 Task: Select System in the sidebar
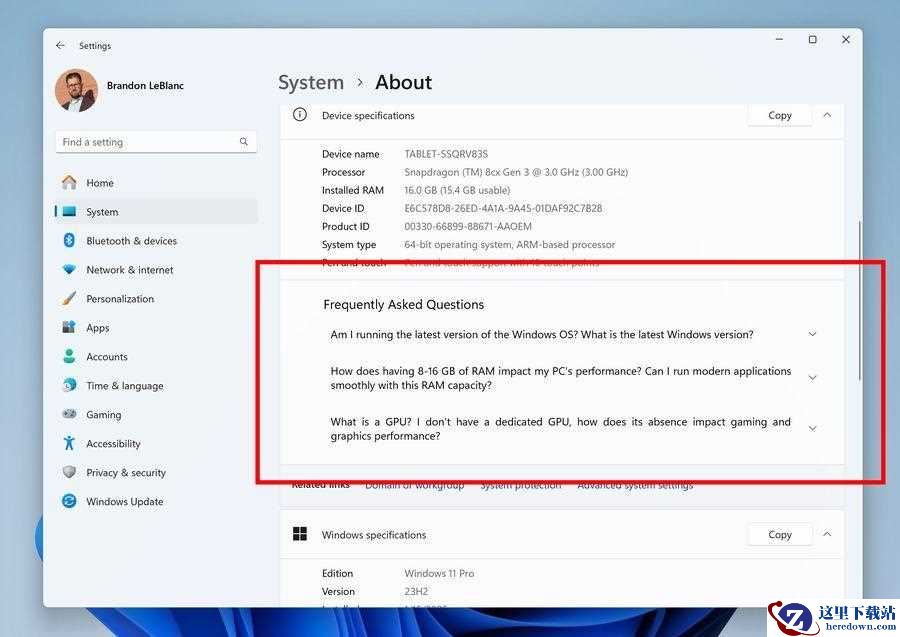pyautogui.click(x=156, y=212)
